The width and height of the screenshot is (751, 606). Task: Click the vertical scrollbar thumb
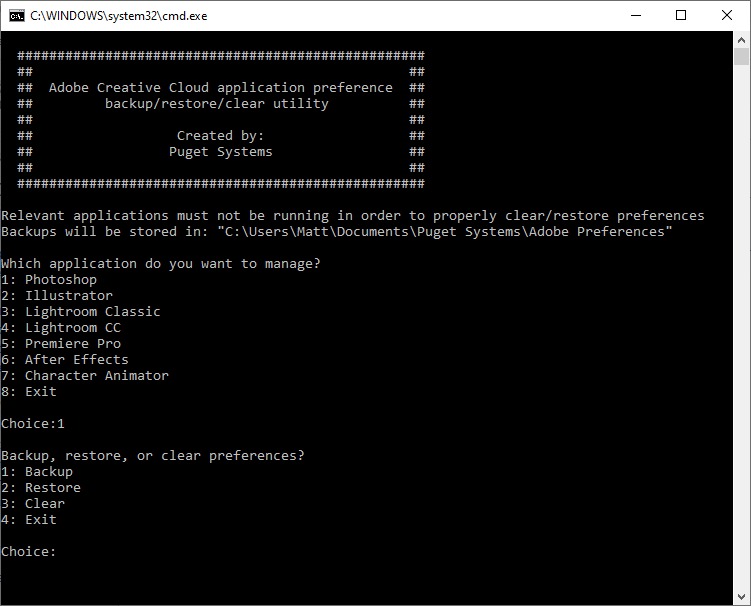741,57
